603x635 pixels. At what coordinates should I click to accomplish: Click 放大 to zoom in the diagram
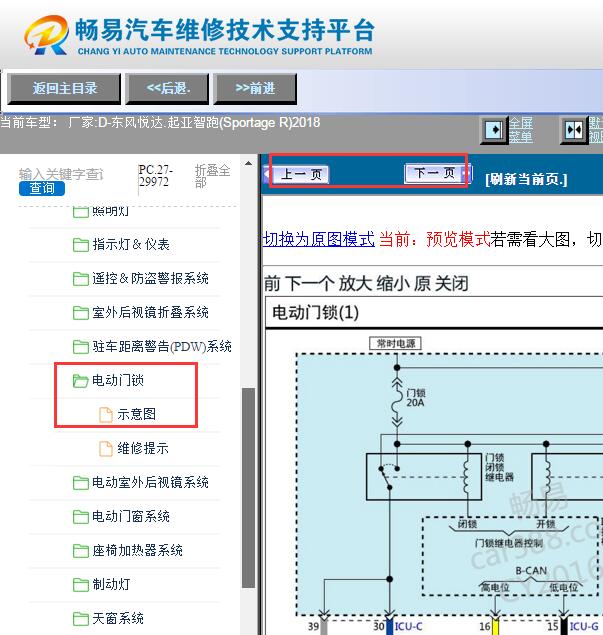point(355,283)
